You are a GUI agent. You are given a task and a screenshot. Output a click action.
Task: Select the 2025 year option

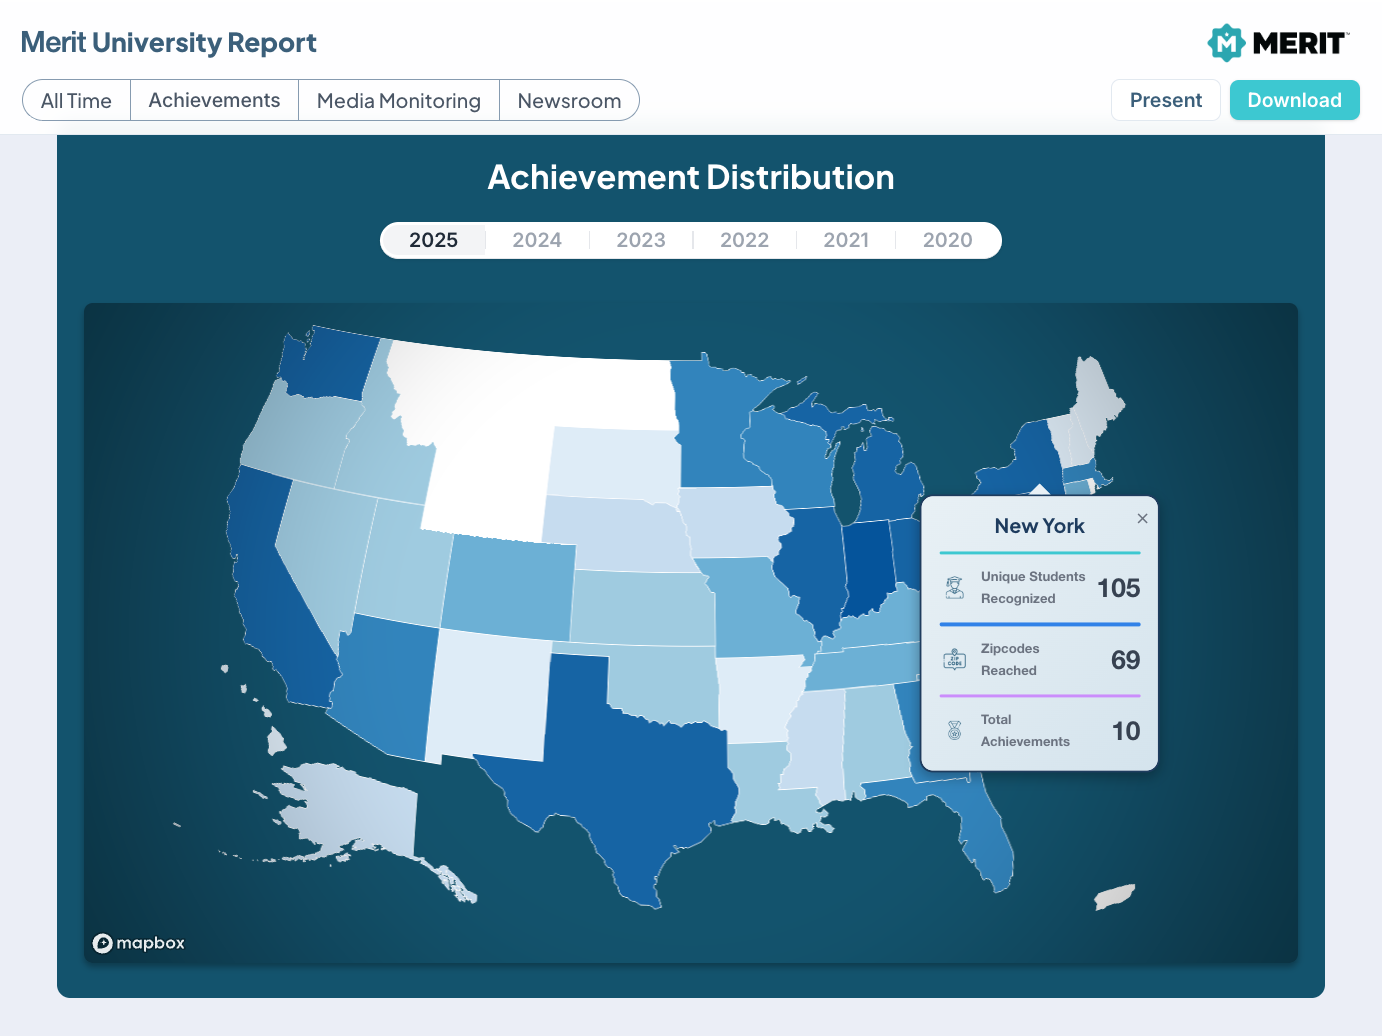[x=433, y=240]
